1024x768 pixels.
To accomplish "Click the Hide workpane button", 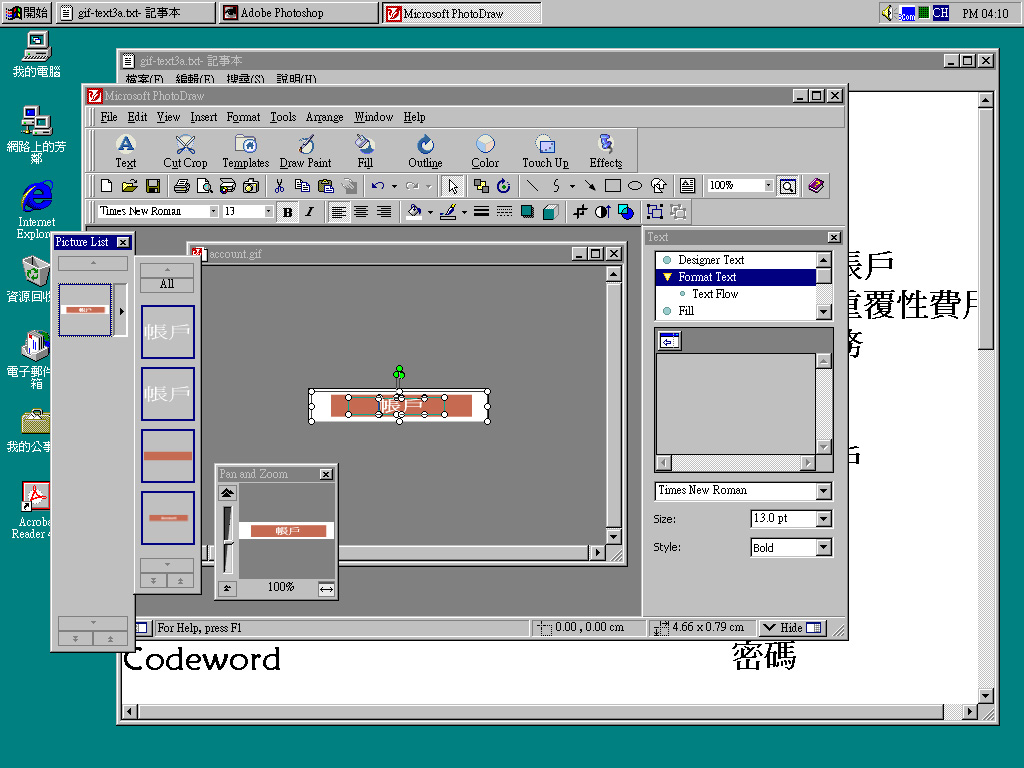I will coord(792,628).
